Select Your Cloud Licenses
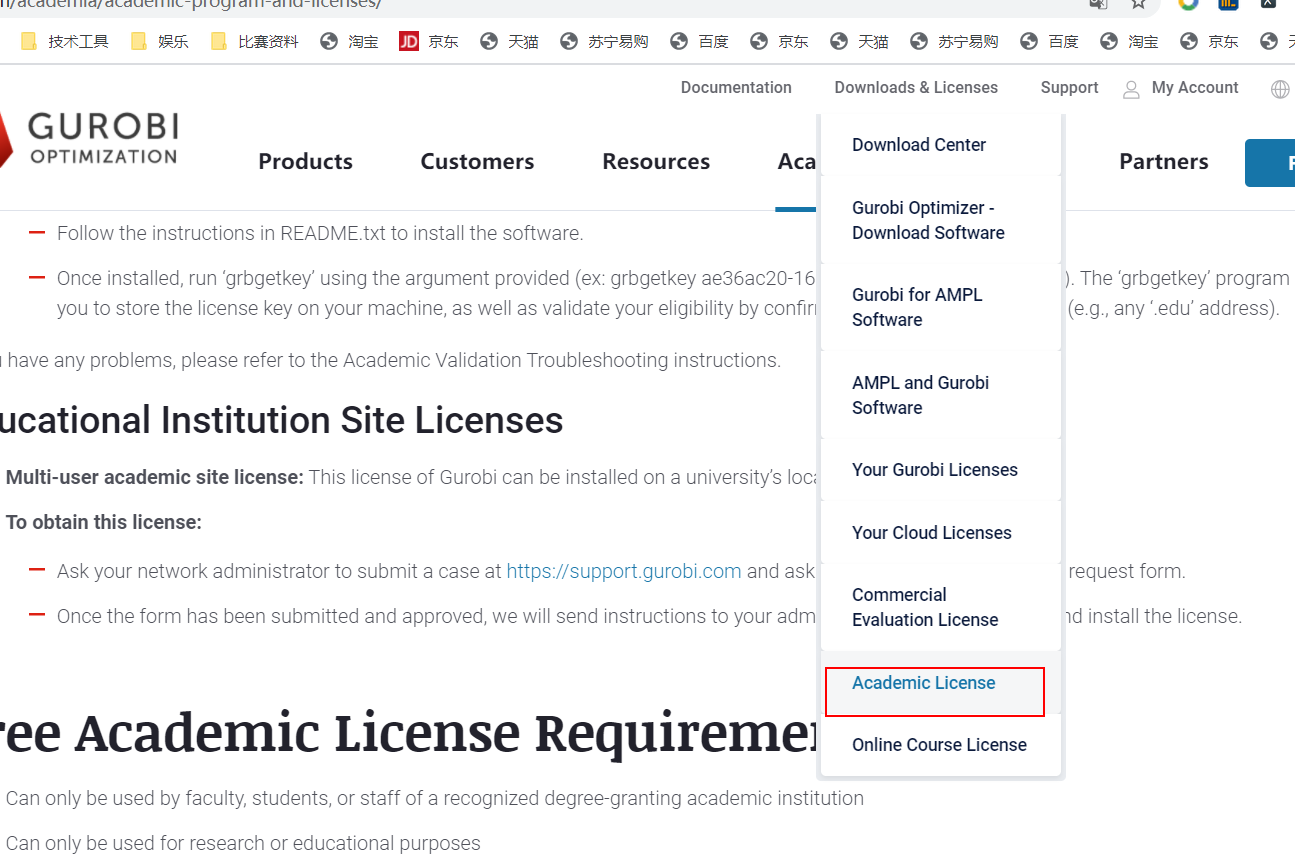The image size is (1295, 856). click(940, 532)
